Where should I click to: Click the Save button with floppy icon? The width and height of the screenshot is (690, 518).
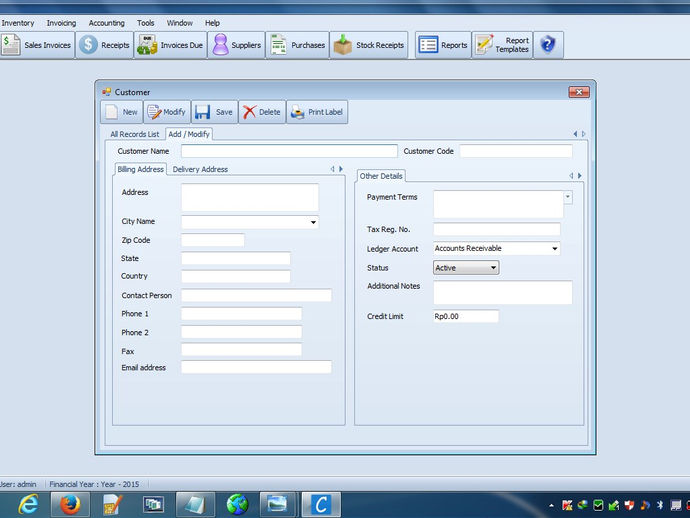[214, 112]
